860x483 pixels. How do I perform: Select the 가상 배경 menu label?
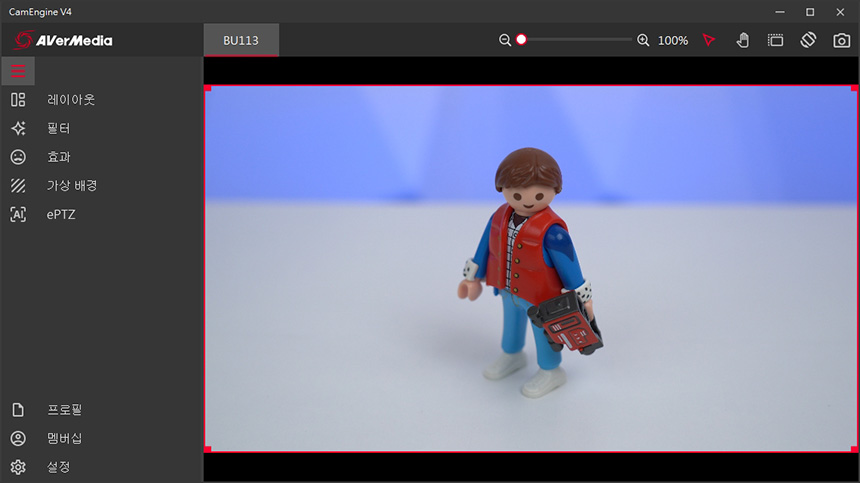tap(72, 186)
